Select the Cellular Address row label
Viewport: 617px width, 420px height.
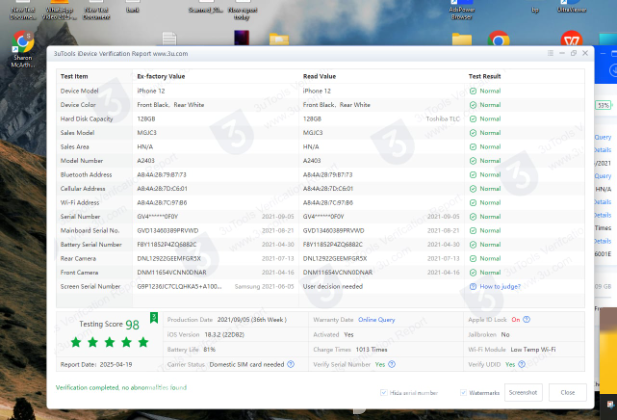point(83,189)
